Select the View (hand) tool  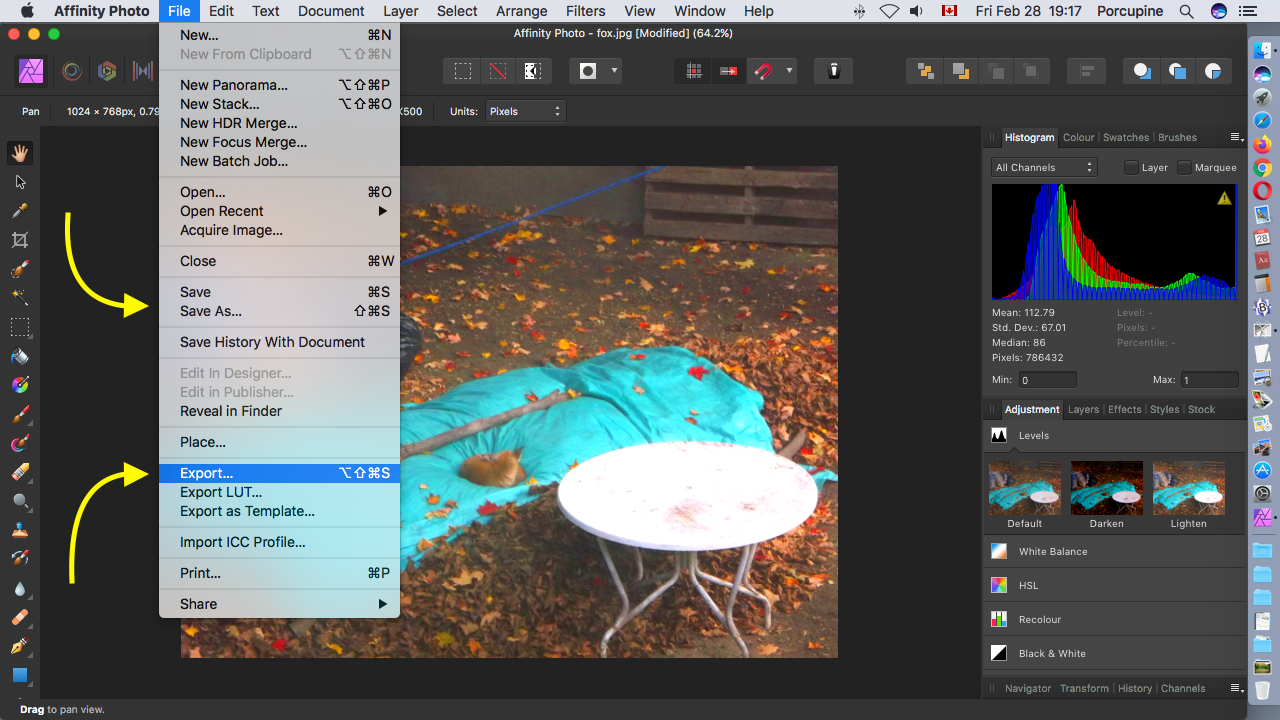pos(19,153)
